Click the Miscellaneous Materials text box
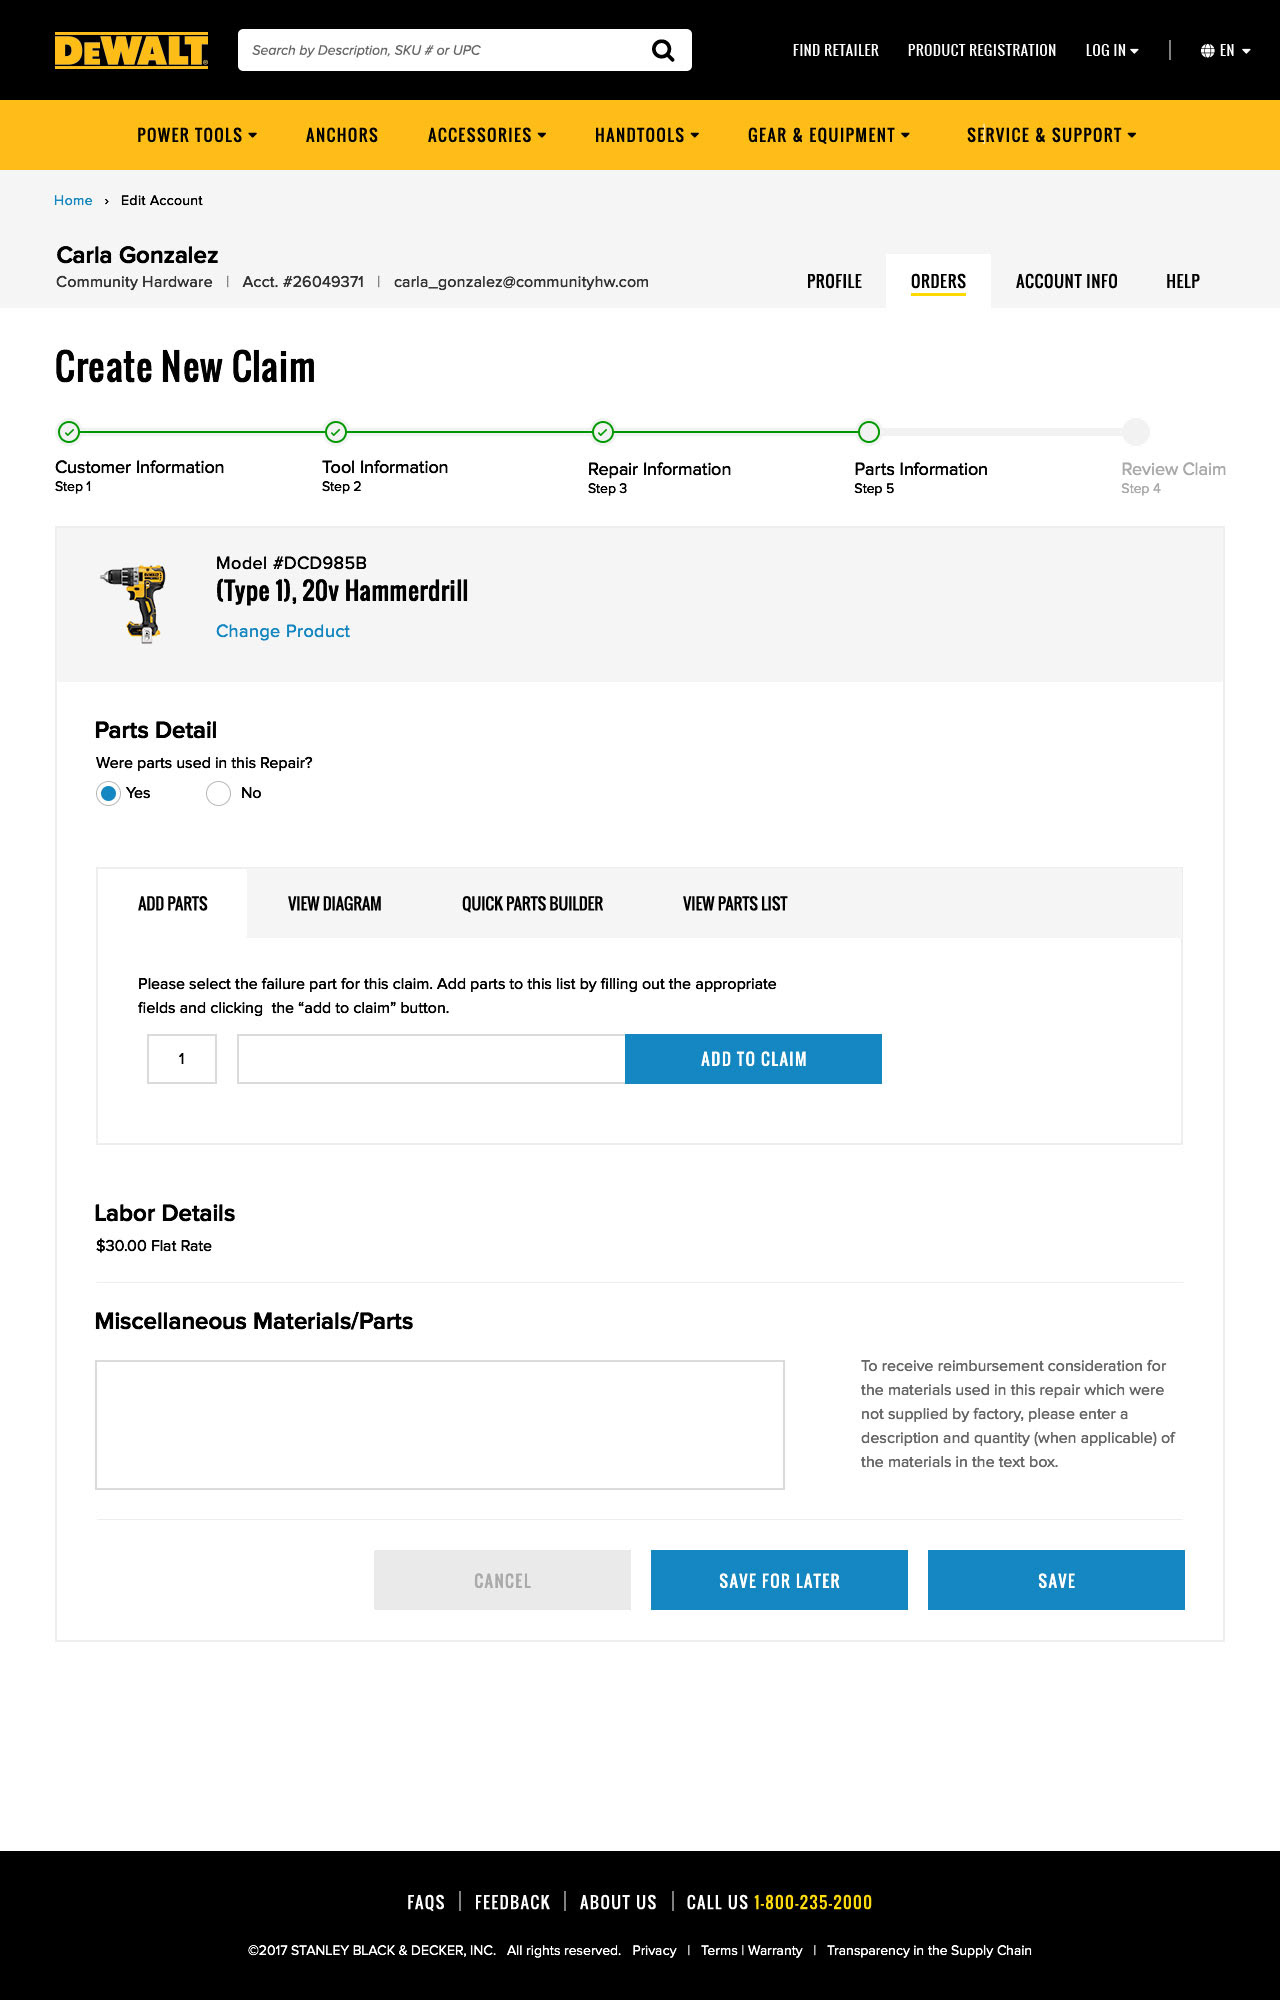 coord(440,1424)
